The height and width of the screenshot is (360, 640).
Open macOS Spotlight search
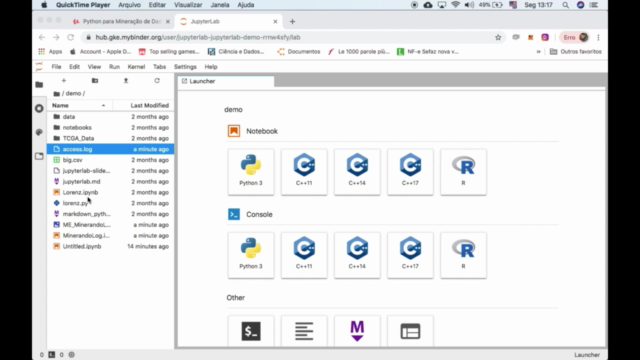(x=565, y=5)
